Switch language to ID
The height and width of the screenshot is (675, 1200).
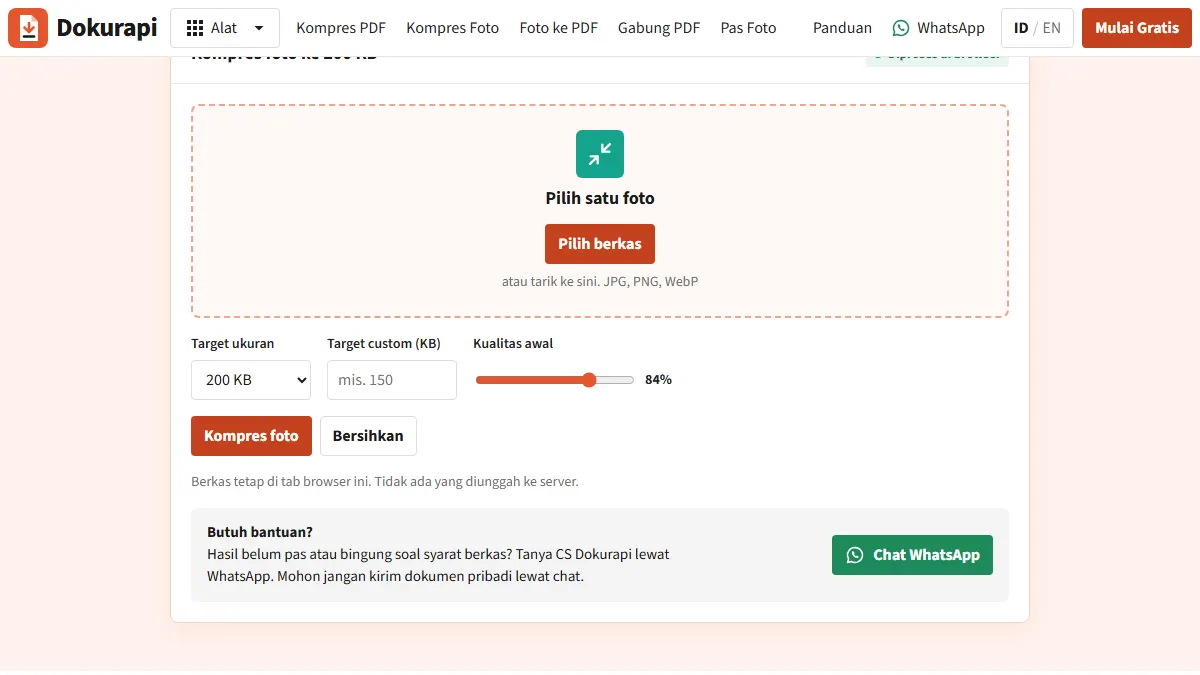[1021, 28]
